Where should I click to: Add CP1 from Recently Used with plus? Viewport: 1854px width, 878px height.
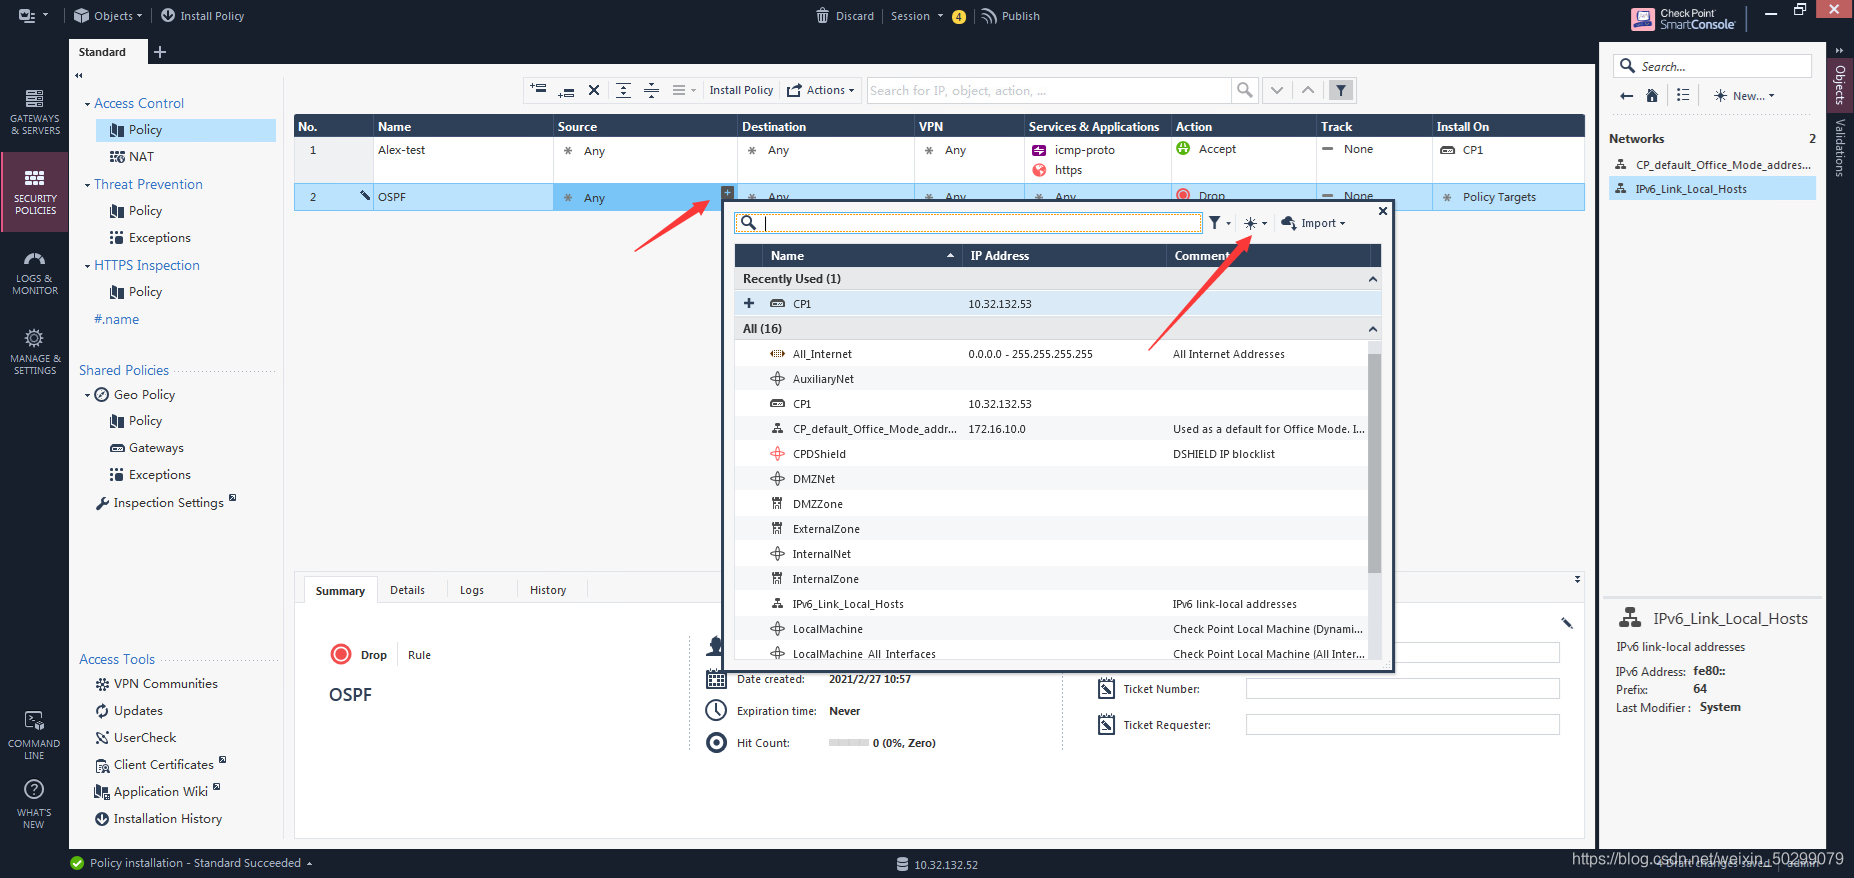pyautogui.click(x=749, y=303)
